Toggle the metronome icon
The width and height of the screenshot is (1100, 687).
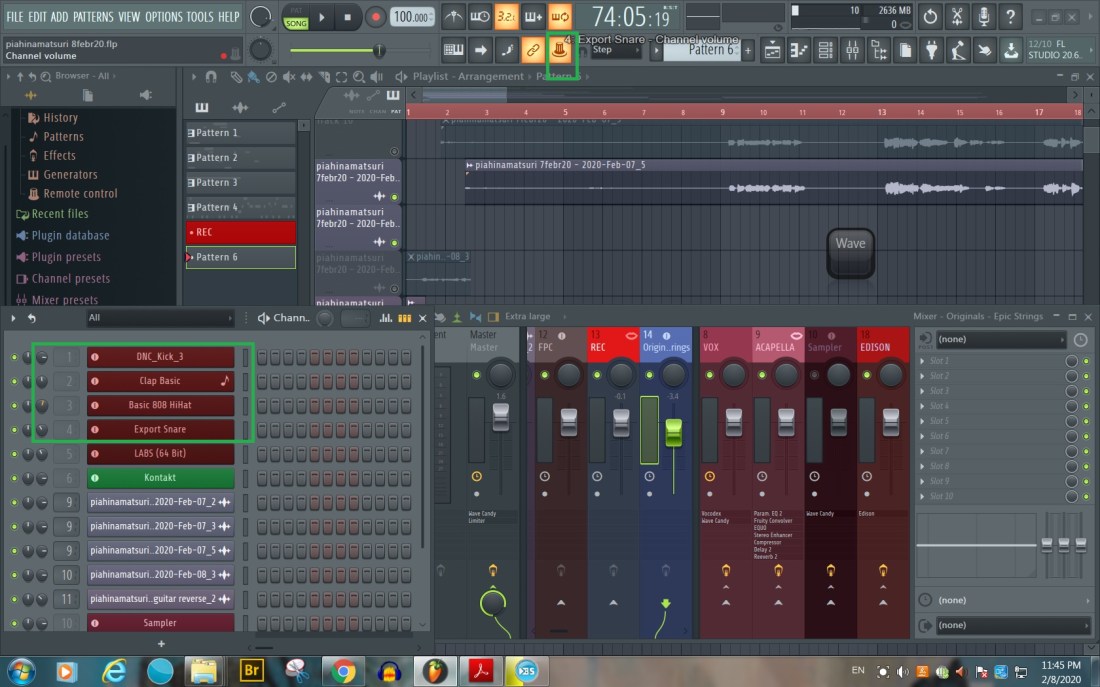click(x=454, y=17)
